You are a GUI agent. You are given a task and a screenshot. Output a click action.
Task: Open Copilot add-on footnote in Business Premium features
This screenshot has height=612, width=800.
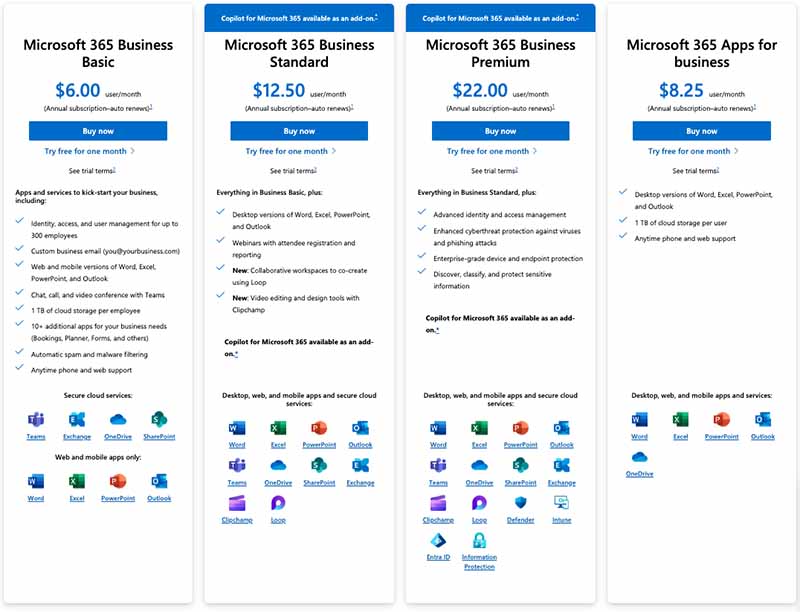point(437,330)
